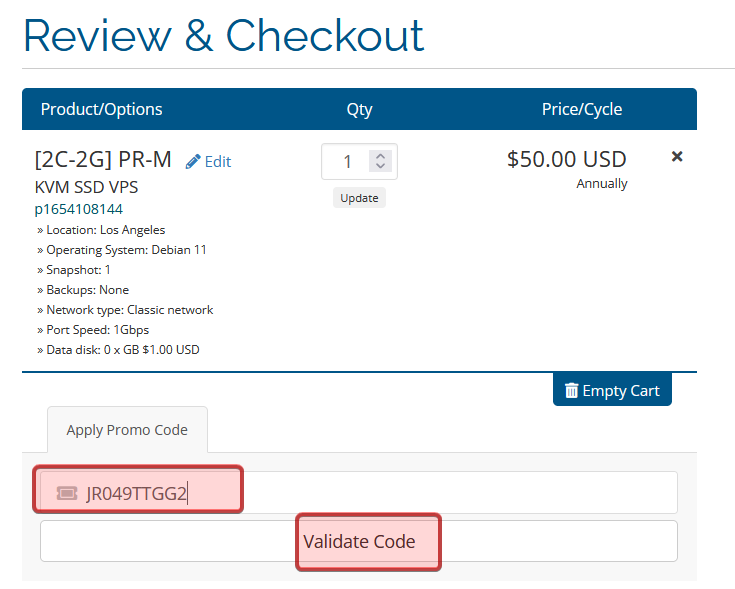Viewport: 735px width, 589px height.
Task: Click the ticket icon in promo field
Action: tap(67, 493)
